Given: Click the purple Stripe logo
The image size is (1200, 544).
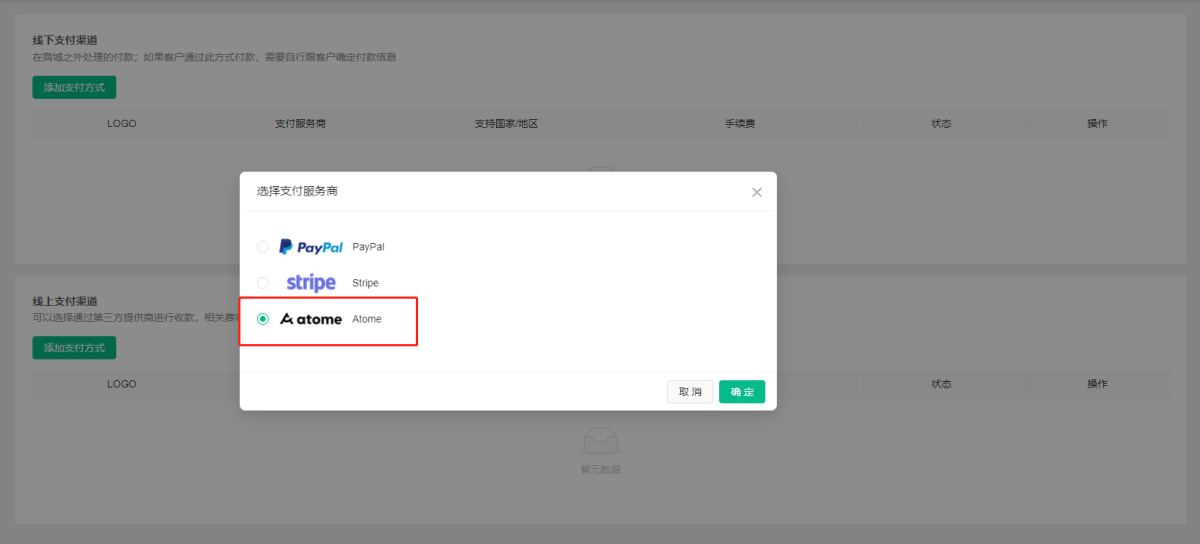Looking at the screenshot, I should point(311,283).
